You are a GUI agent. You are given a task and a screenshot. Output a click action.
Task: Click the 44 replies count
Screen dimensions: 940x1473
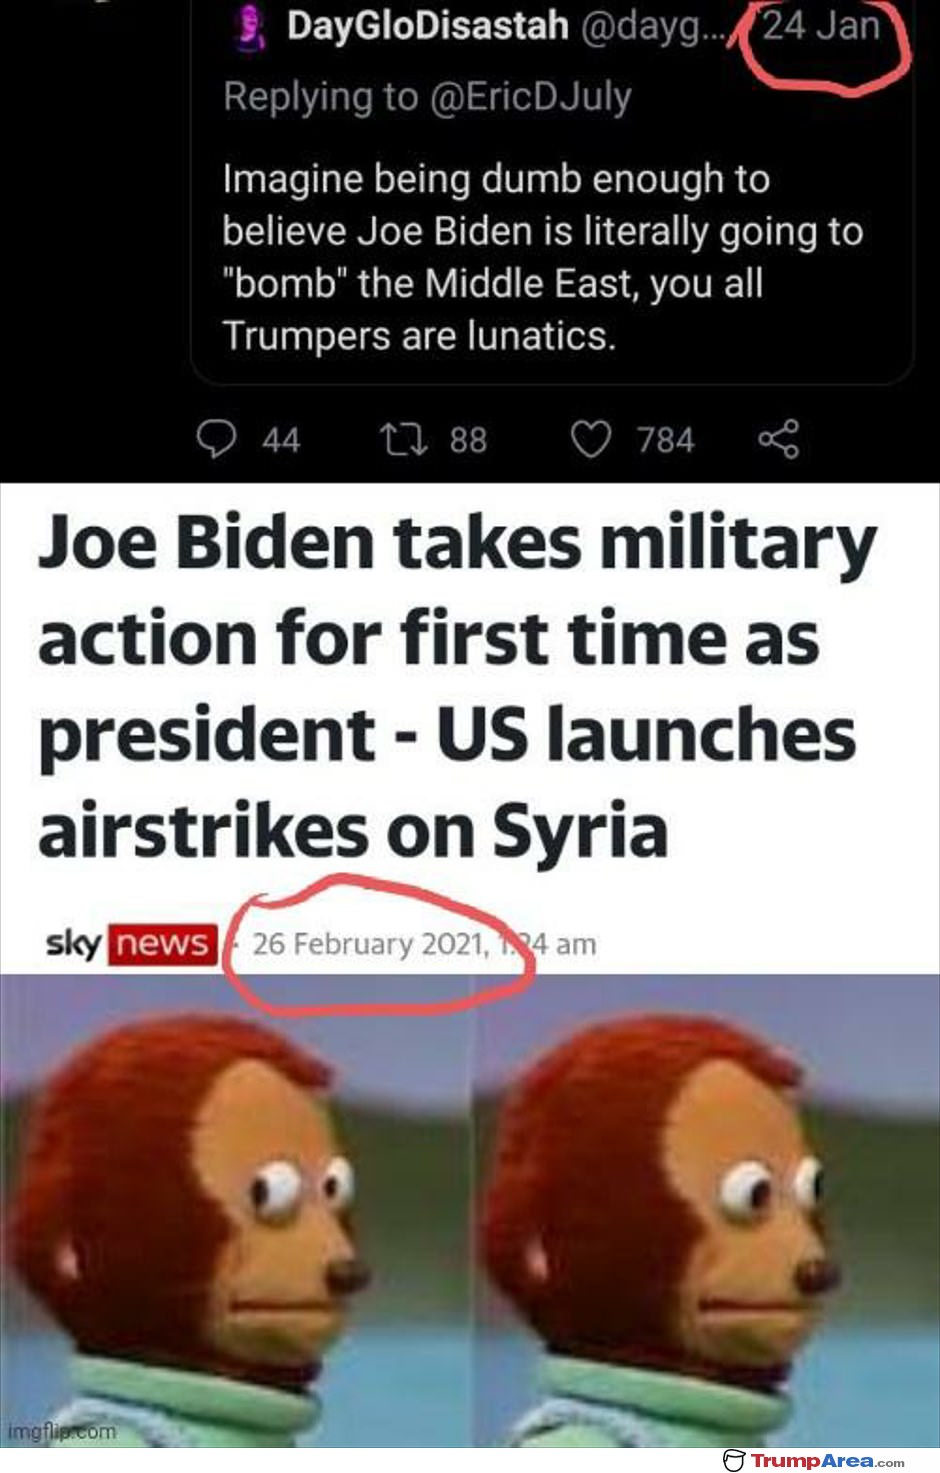[x=281, y=440]
